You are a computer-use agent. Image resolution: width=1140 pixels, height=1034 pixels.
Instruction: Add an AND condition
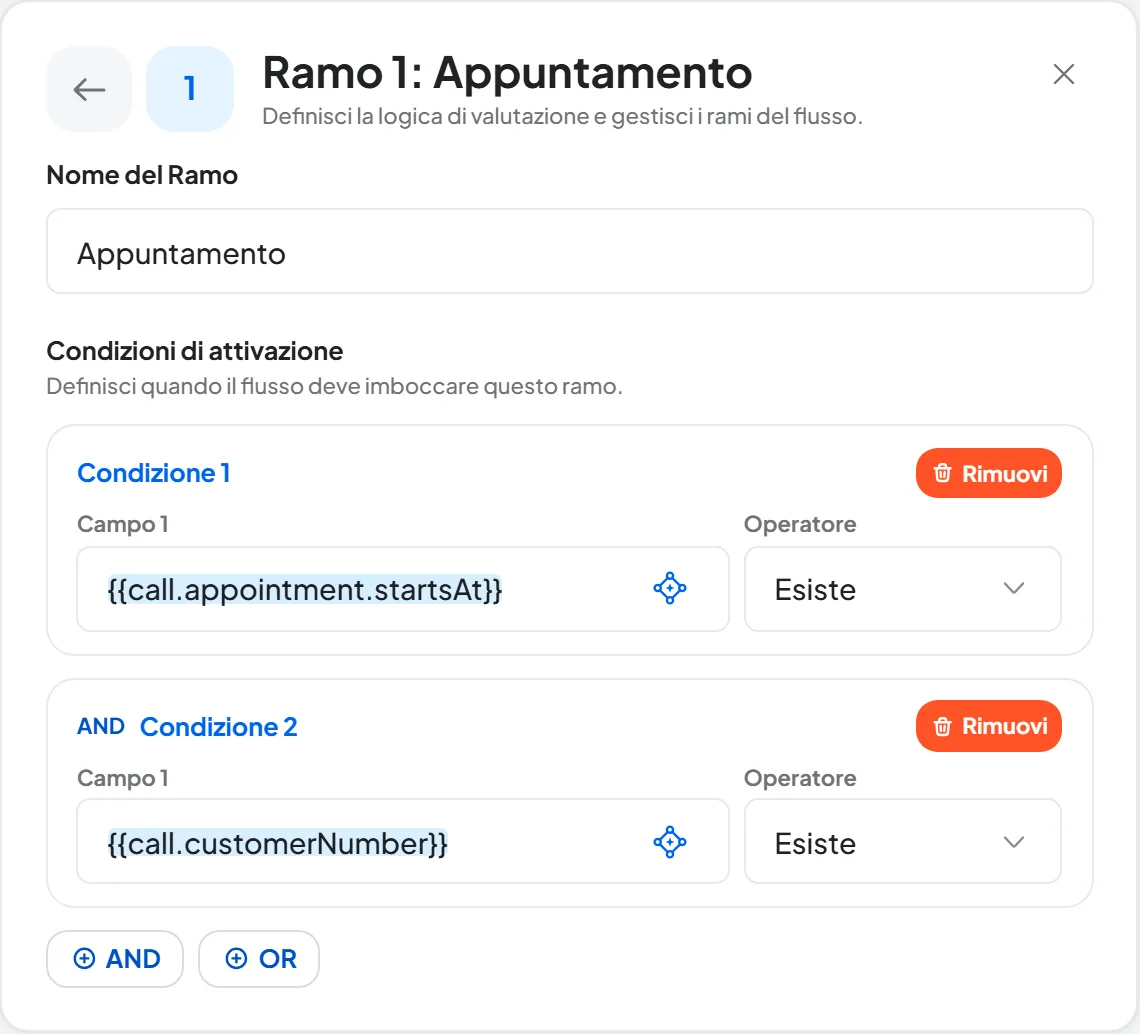click(115, 959)
